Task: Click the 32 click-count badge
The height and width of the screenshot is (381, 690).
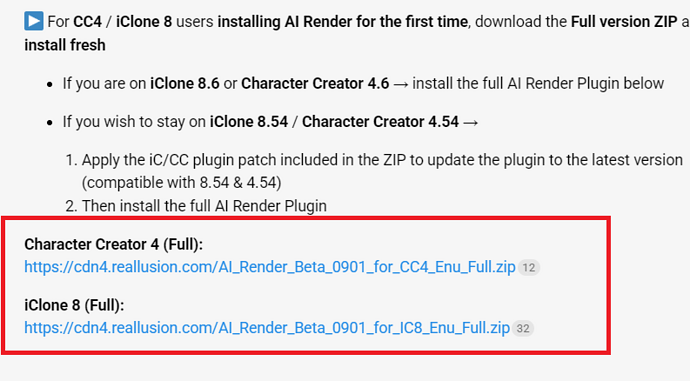Action: 523,328
